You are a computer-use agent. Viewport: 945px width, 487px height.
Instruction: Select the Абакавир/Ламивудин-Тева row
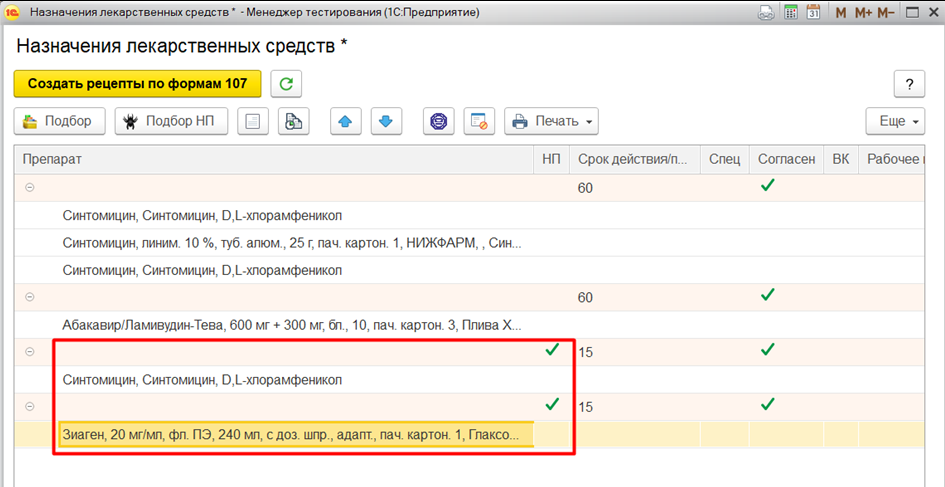[x=290, y=325]
